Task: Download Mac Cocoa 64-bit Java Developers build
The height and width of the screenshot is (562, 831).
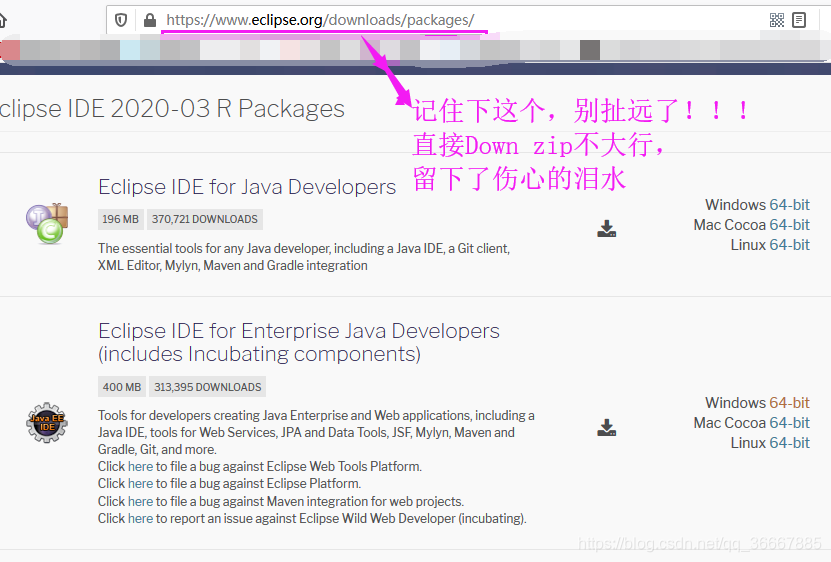Action: (x=789, y=225)
